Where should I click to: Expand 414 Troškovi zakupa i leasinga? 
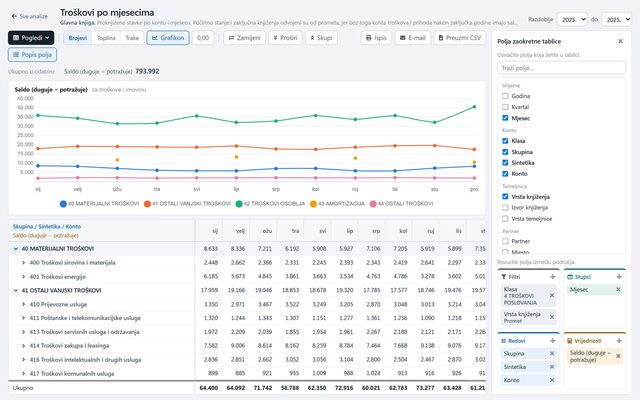[x=24, y=346]
